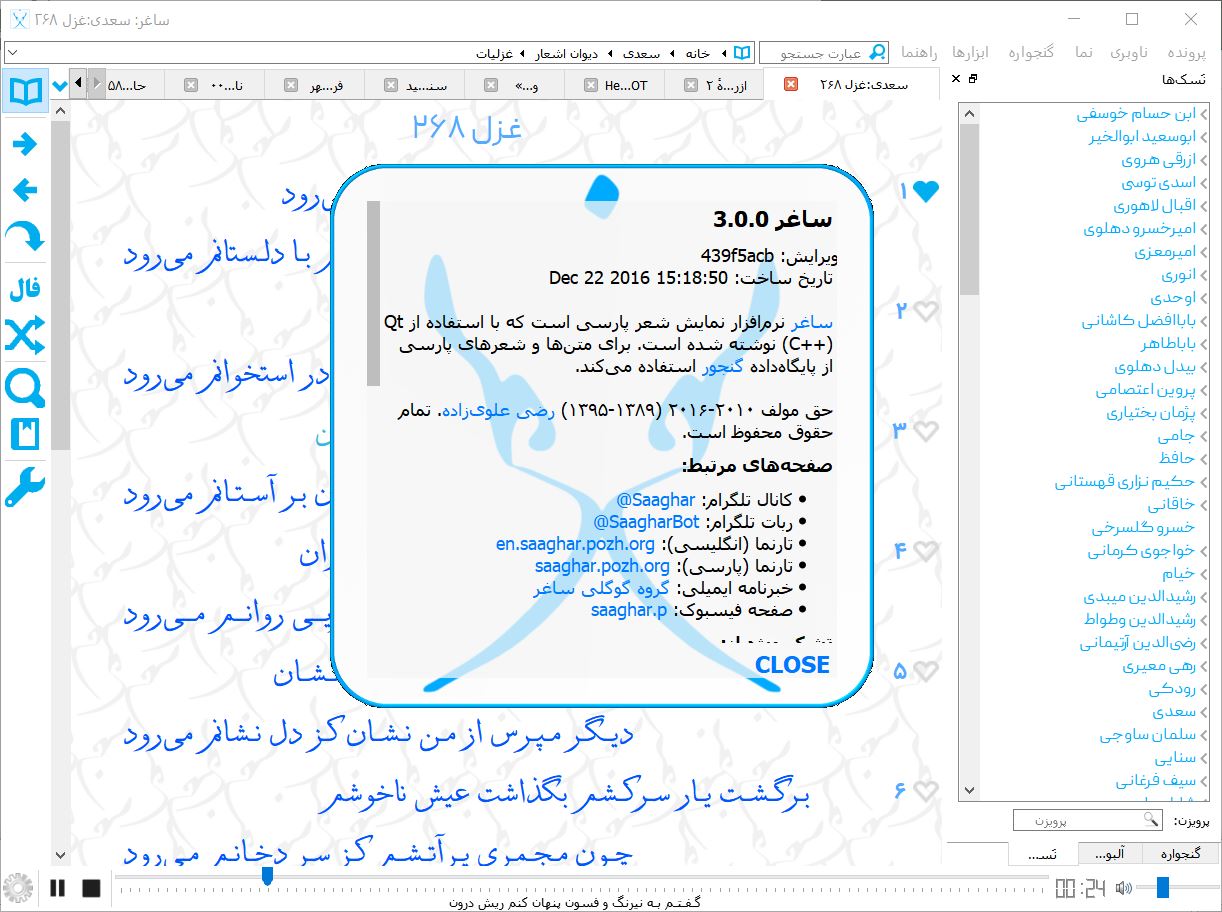
Task: Go back with the left arrow icon
Action: [x=25, y=190]
